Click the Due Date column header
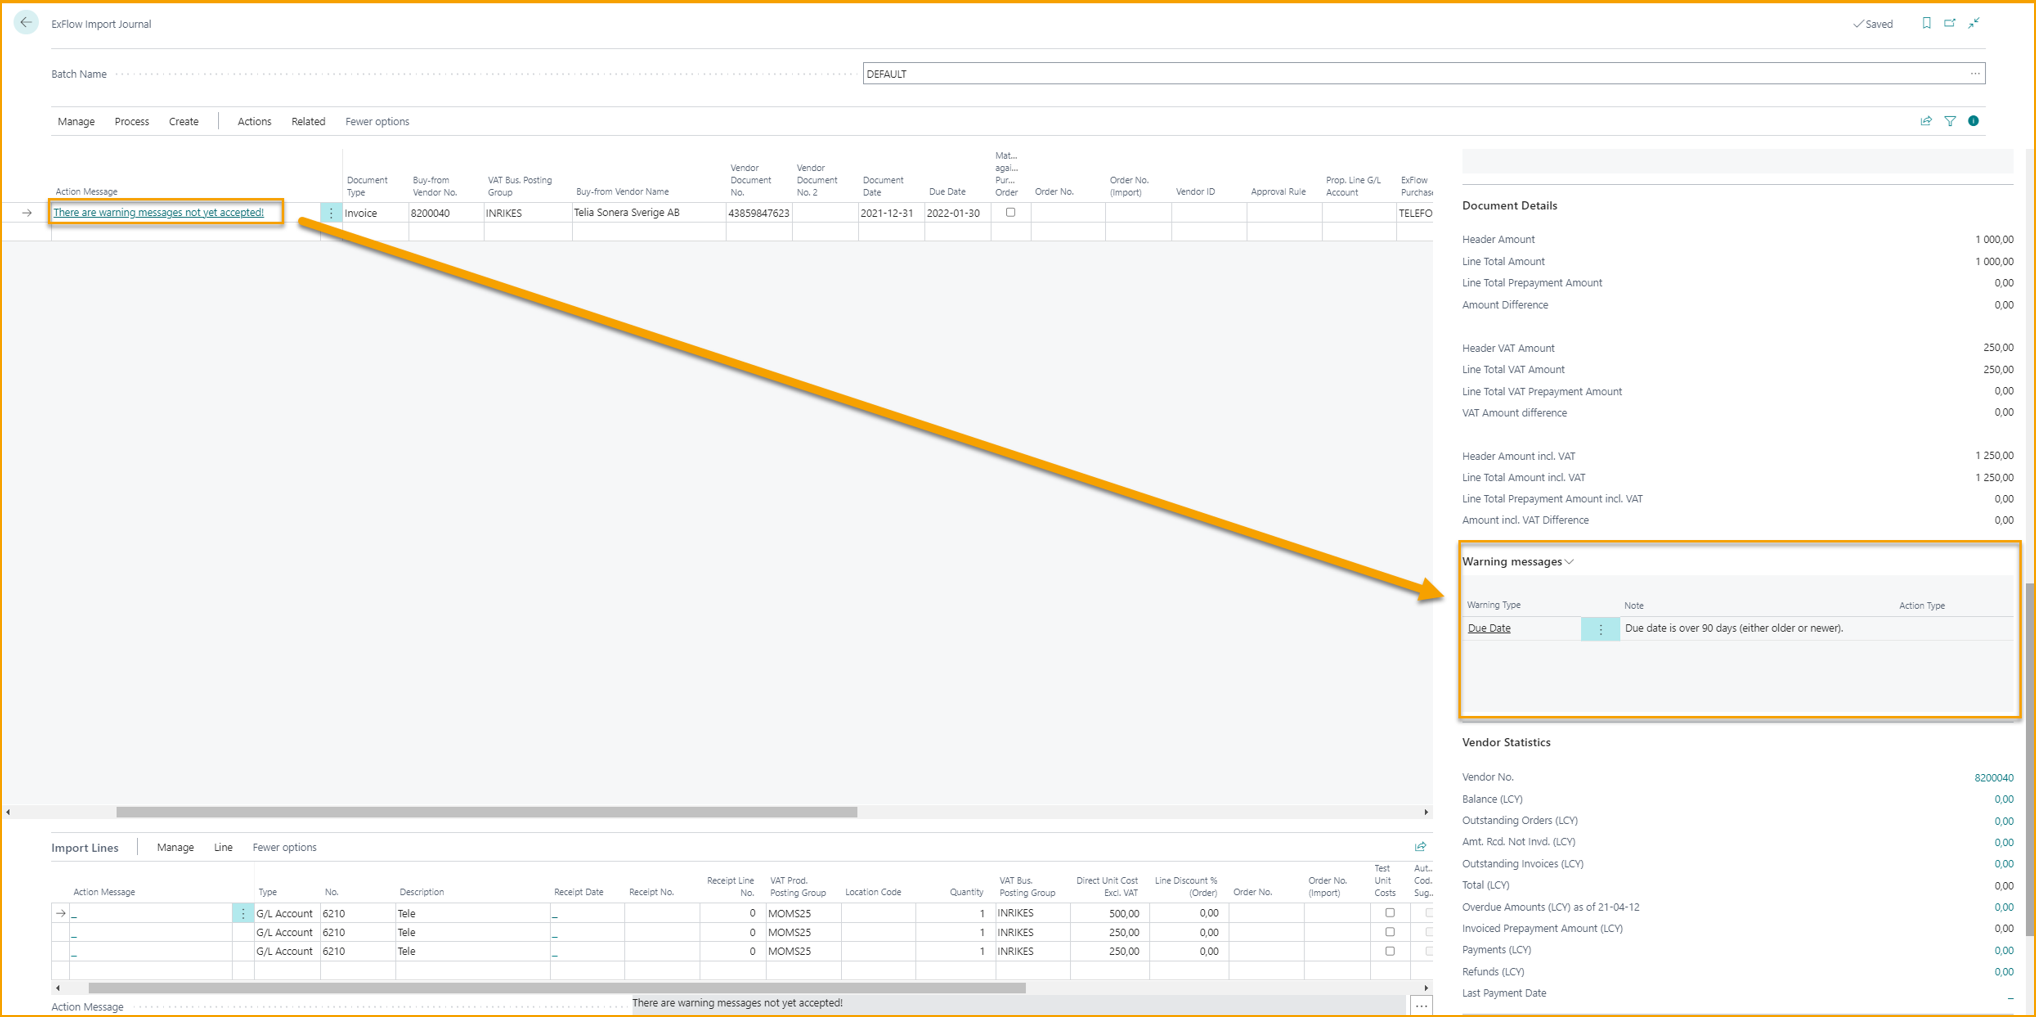 point(947,191)
